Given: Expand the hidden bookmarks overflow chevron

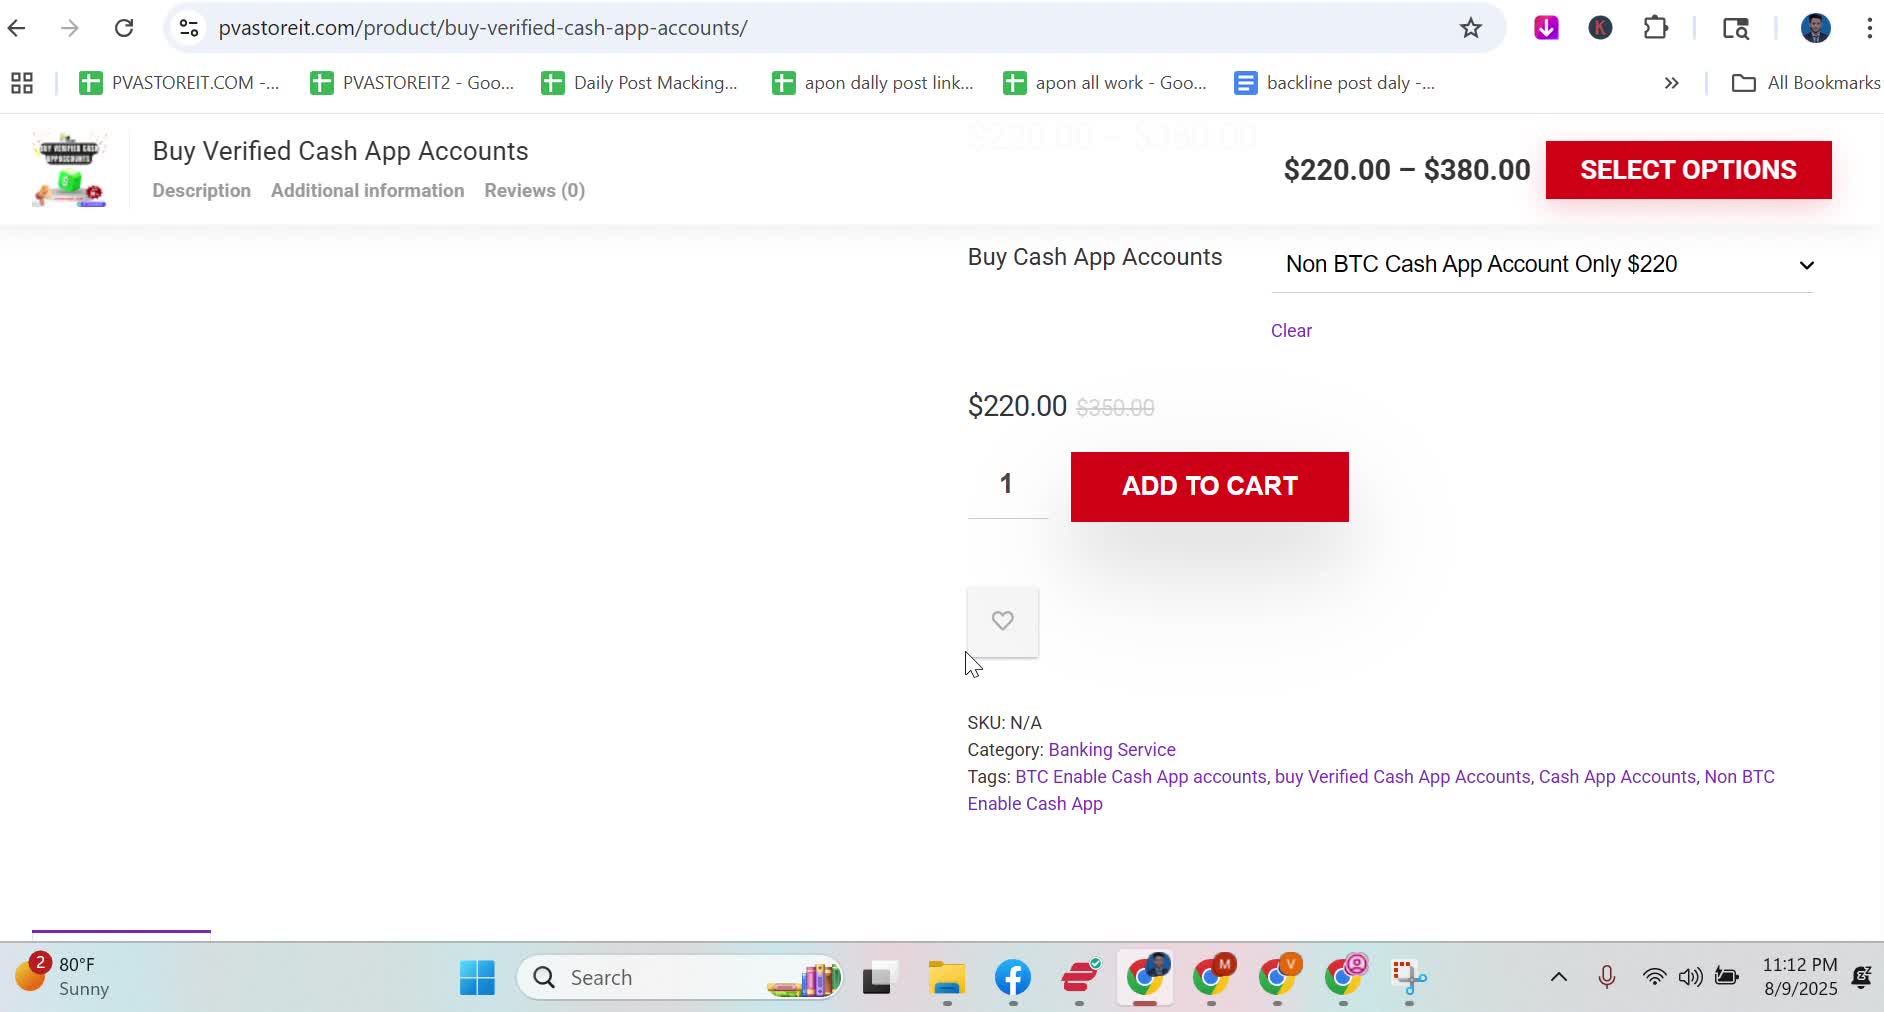Looking at the screenshot, I should [x=1671, y=83].
